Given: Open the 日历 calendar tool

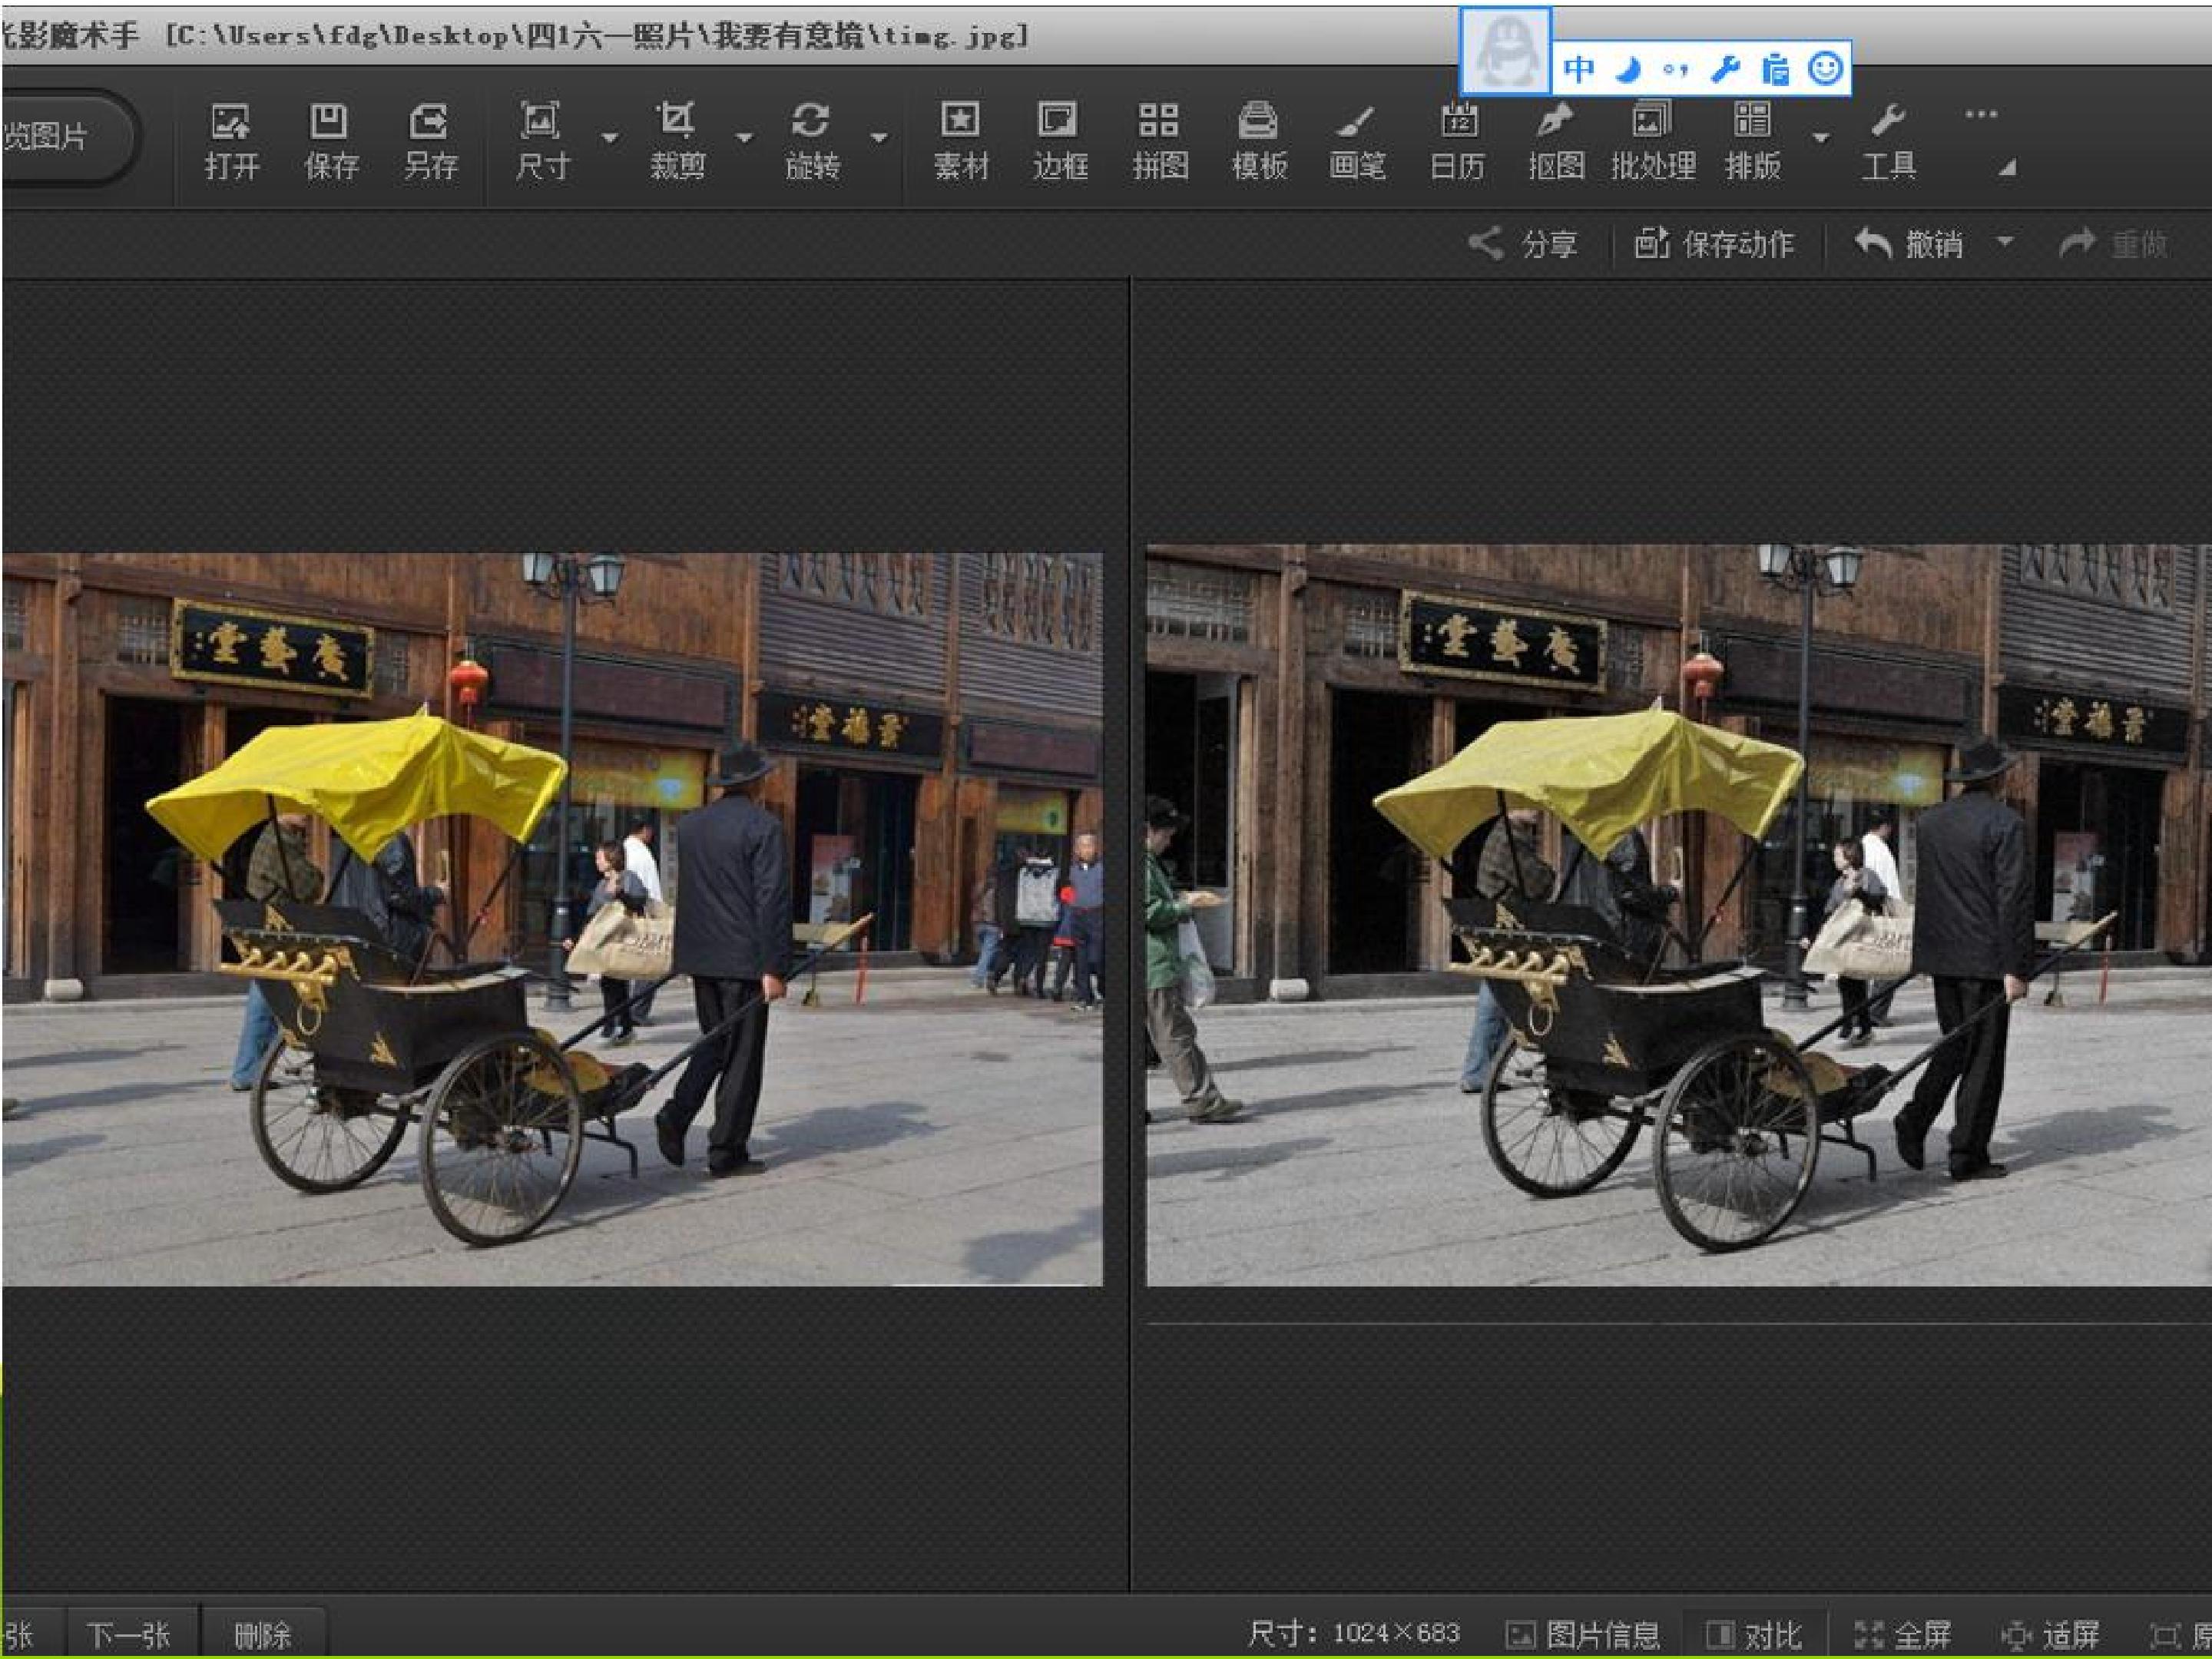Looking at the screenshot, I should click(1457, 140).
